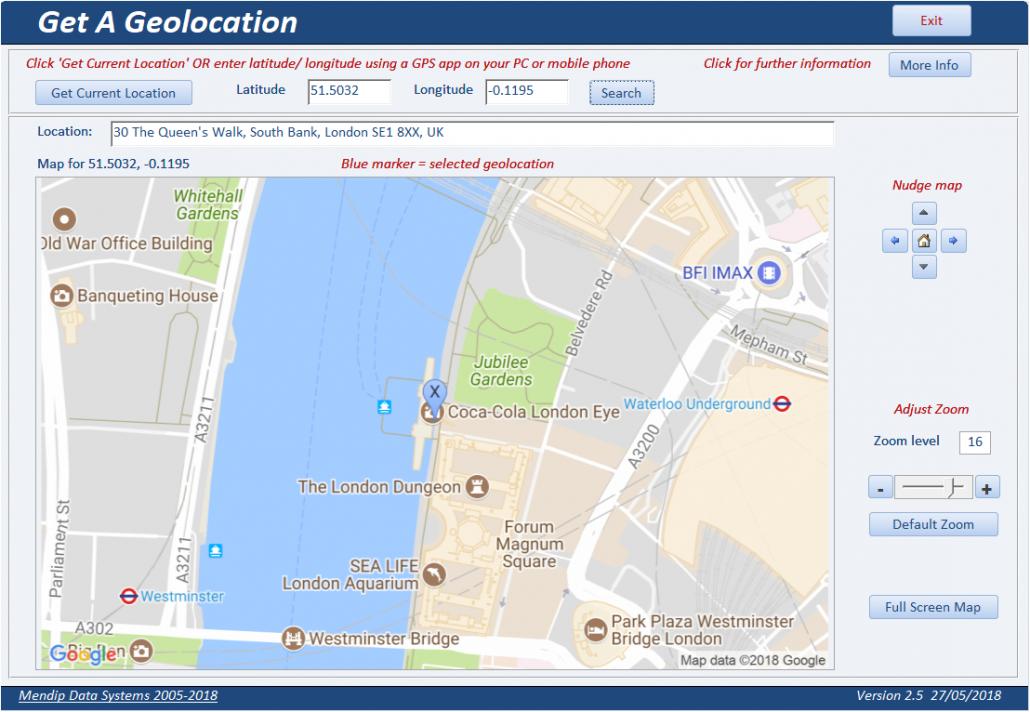Click the Whitehall Gardens label on the map
The height and width of the screenshot is (712, 1030).
tap(208, 204)
